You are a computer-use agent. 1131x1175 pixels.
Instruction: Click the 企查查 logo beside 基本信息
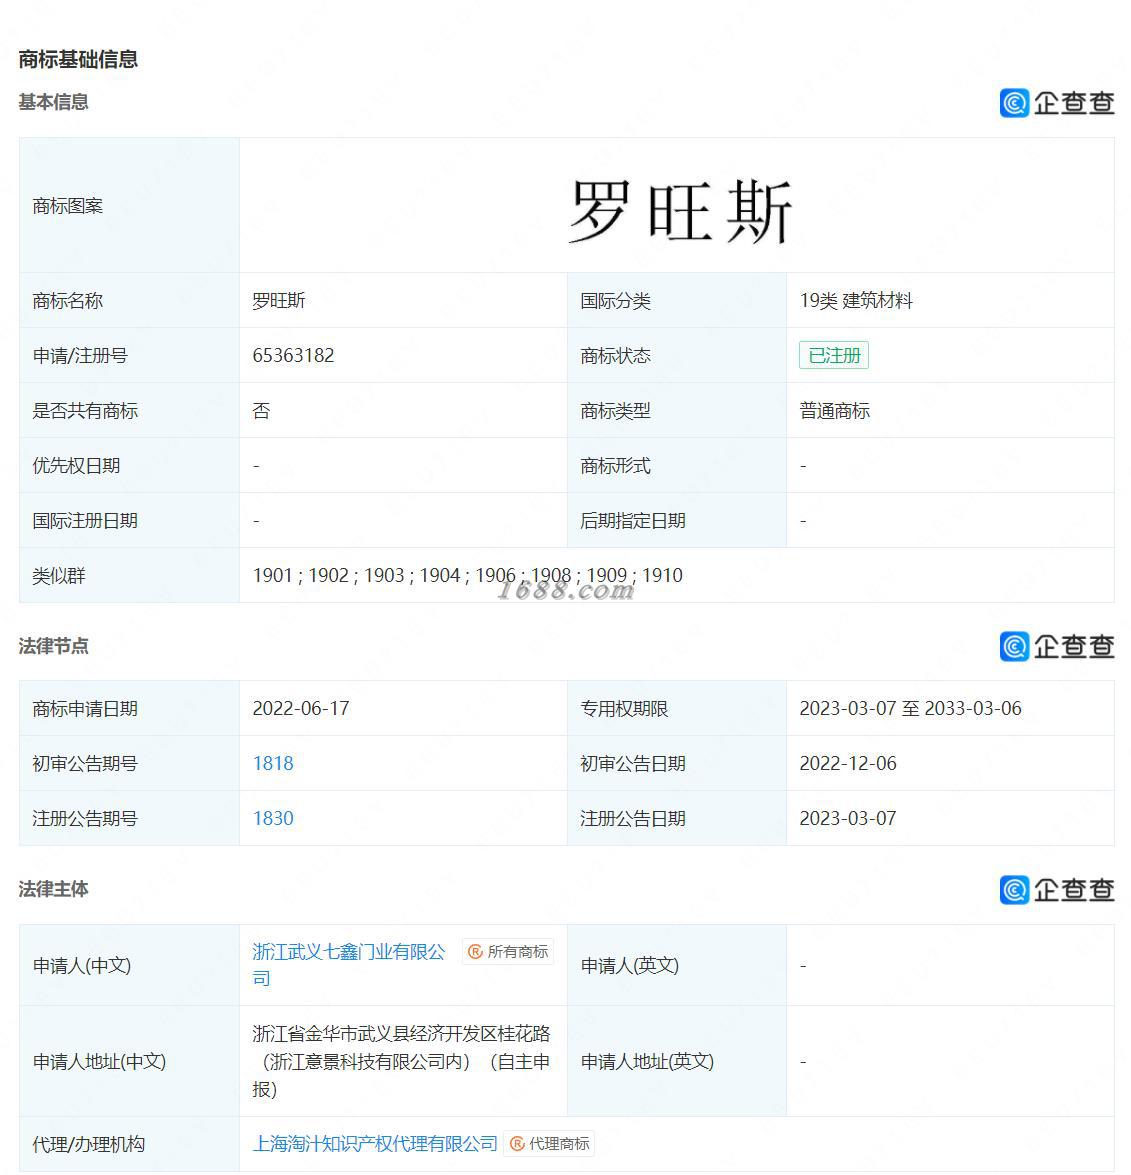coord(1057,103)
